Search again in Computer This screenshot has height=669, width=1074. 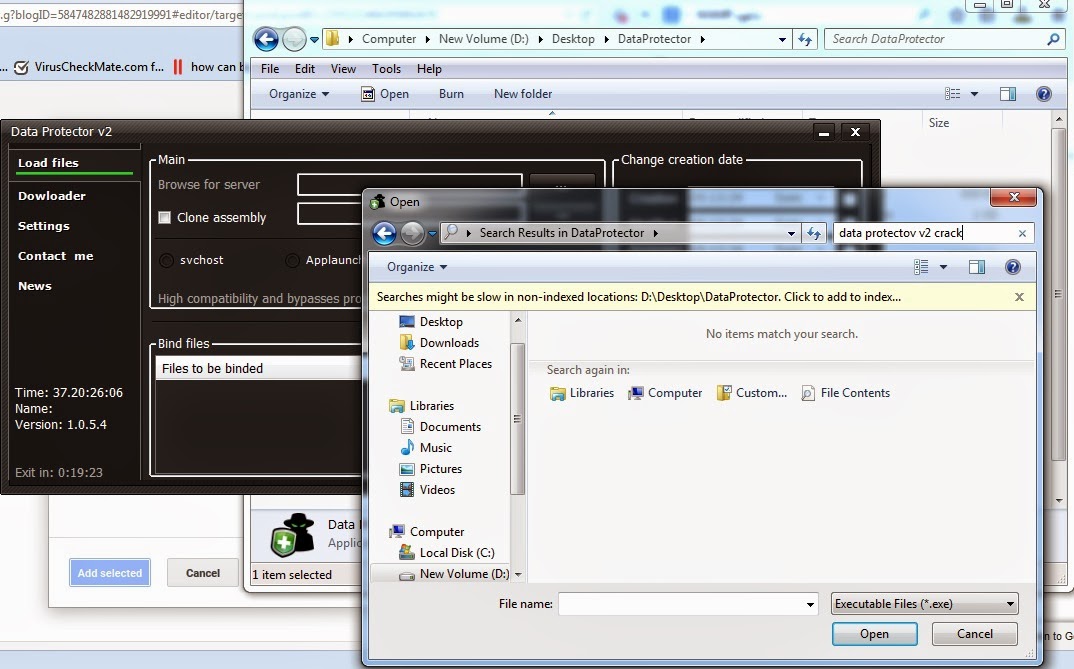tap(666, 393)
